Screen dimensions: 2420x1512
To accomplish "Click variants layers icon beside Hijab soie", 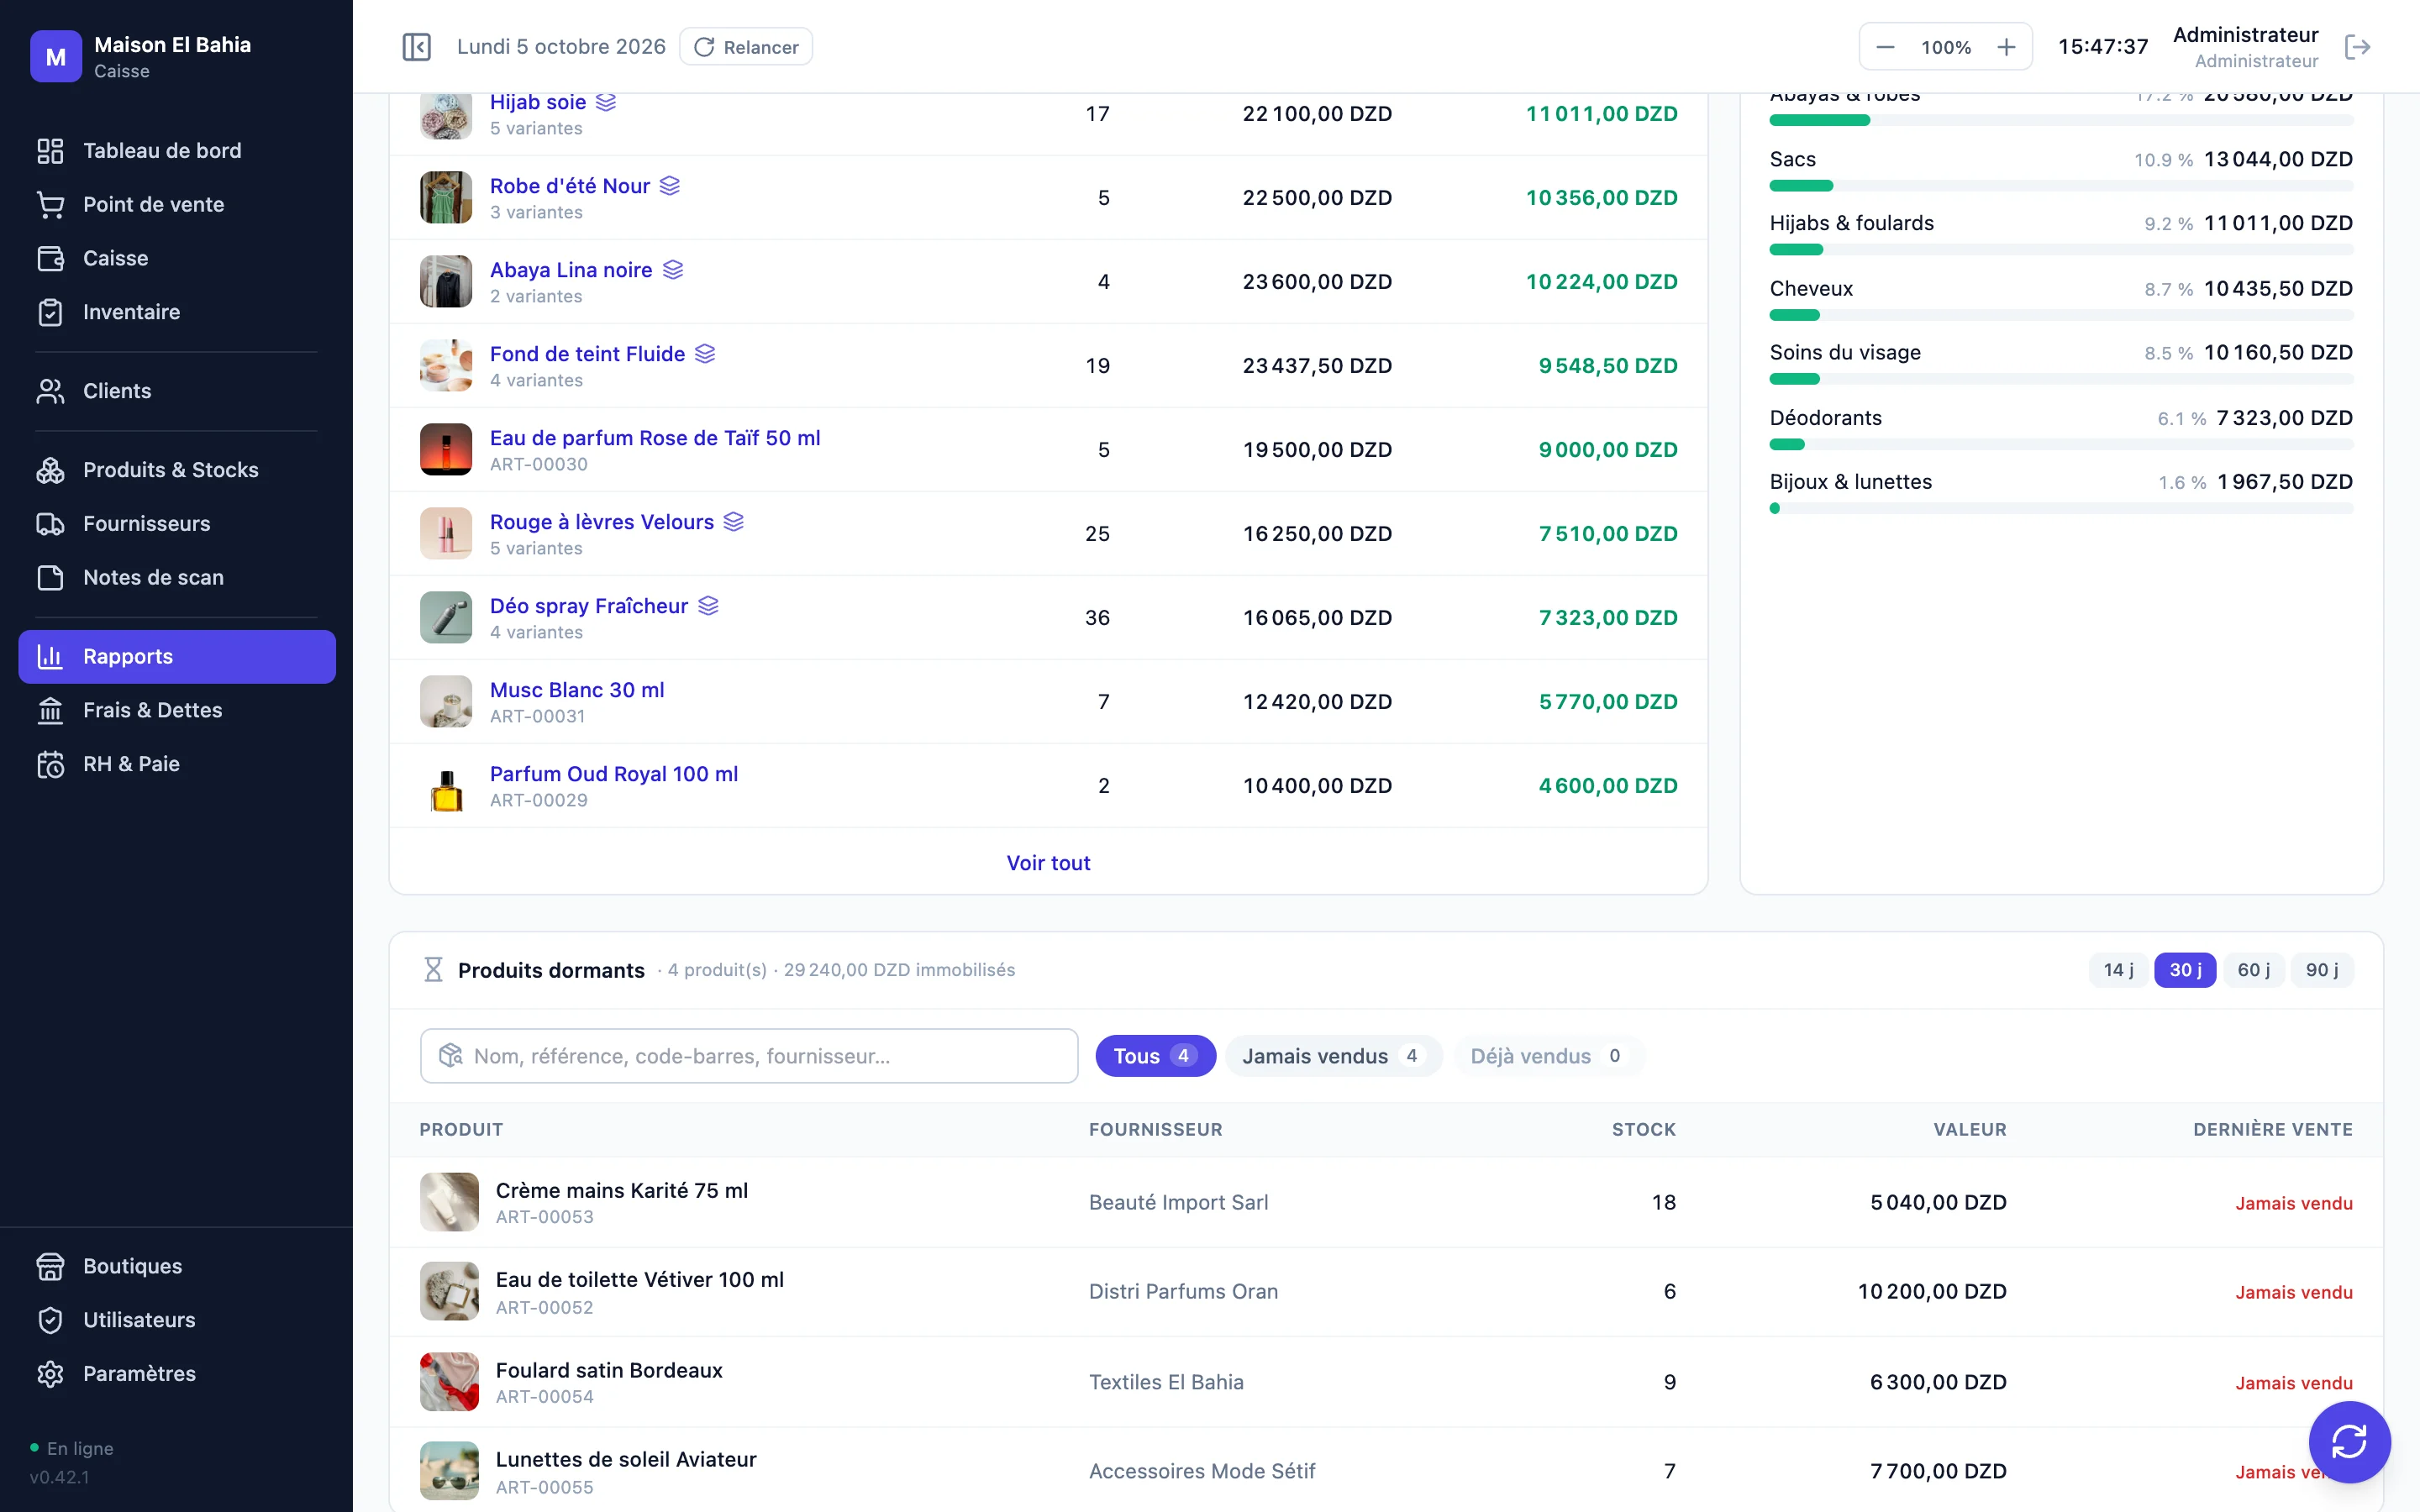I will click(x=606, y=102).
